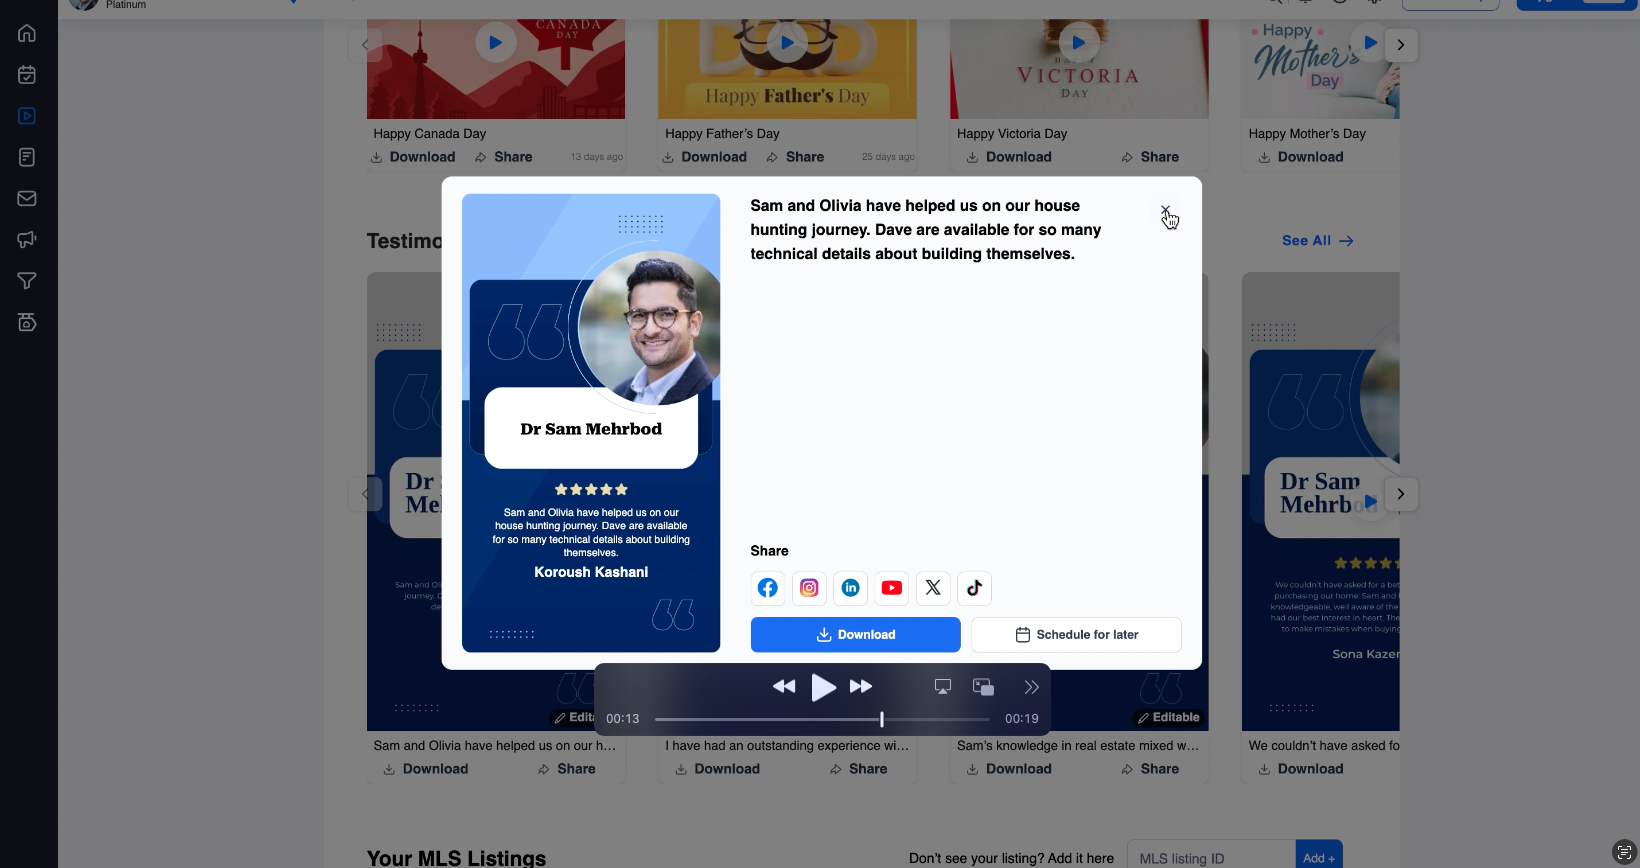Image resolution: width=1640 pixels, height=868 pixels.
Task: Share to TikTok from the modal
Action: click(x=974, y=588)
